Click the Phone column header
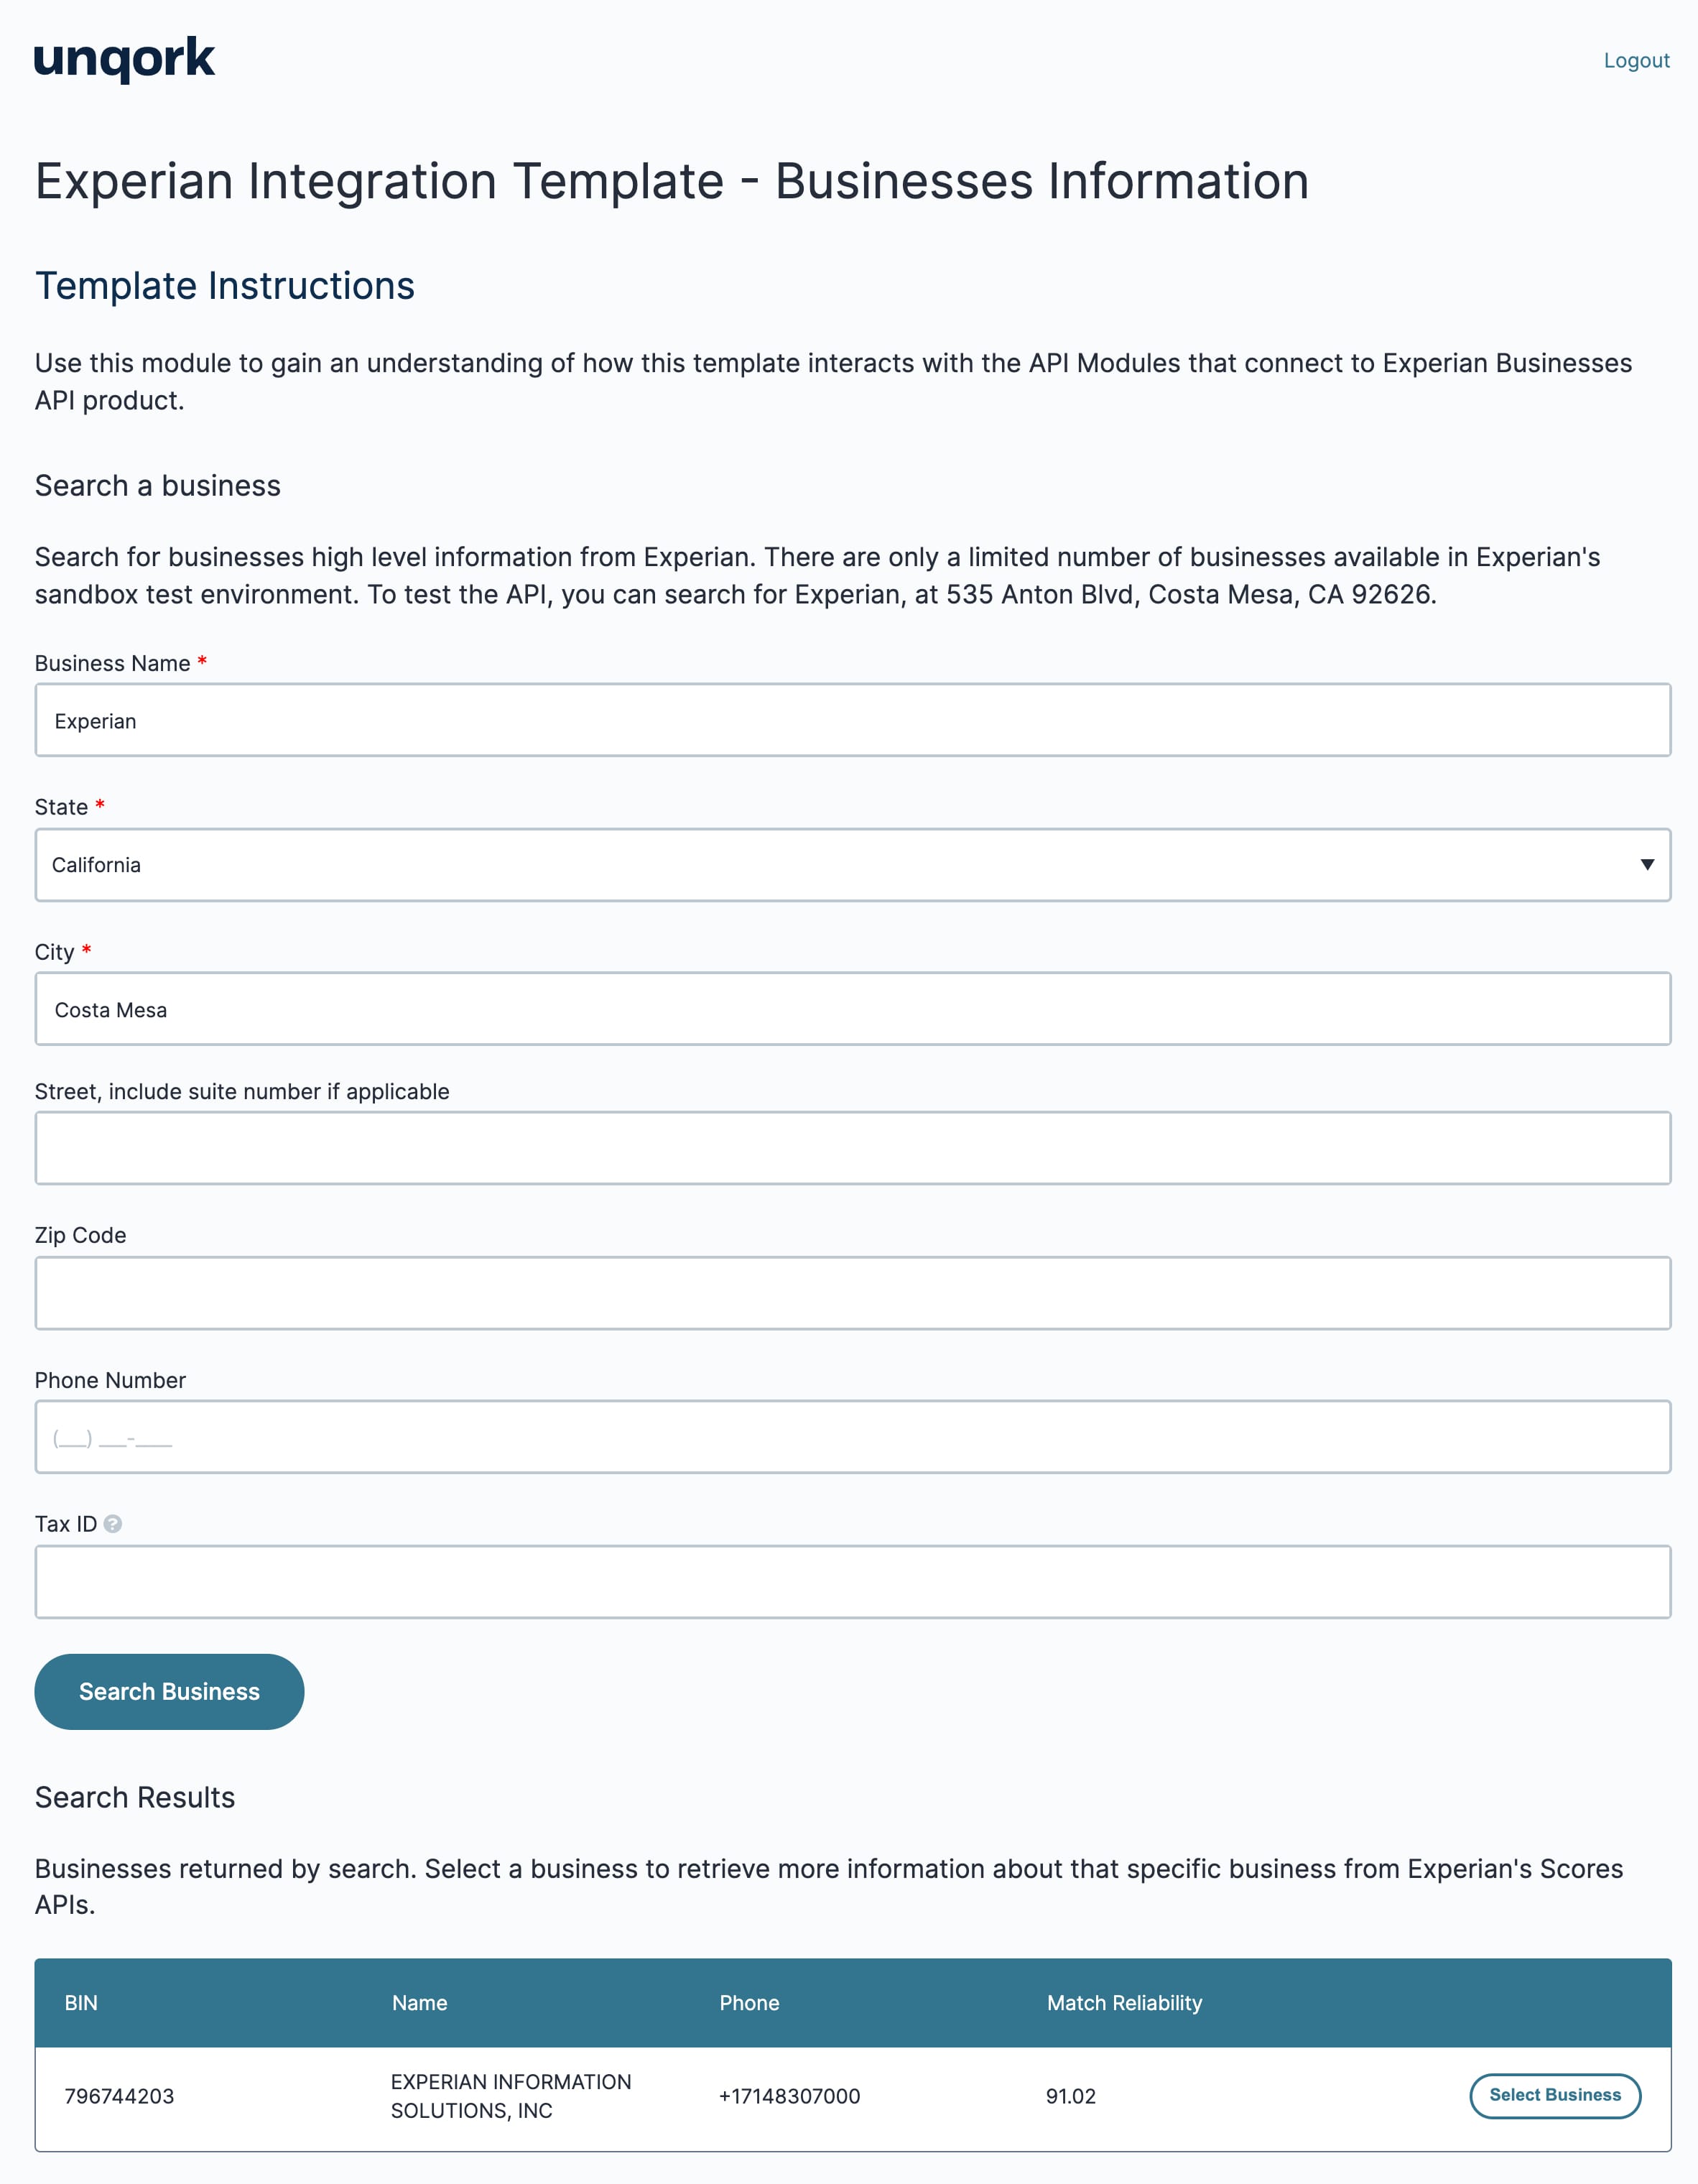Viewport: 1698px width, 2184px height. [x=749, y=2003]
